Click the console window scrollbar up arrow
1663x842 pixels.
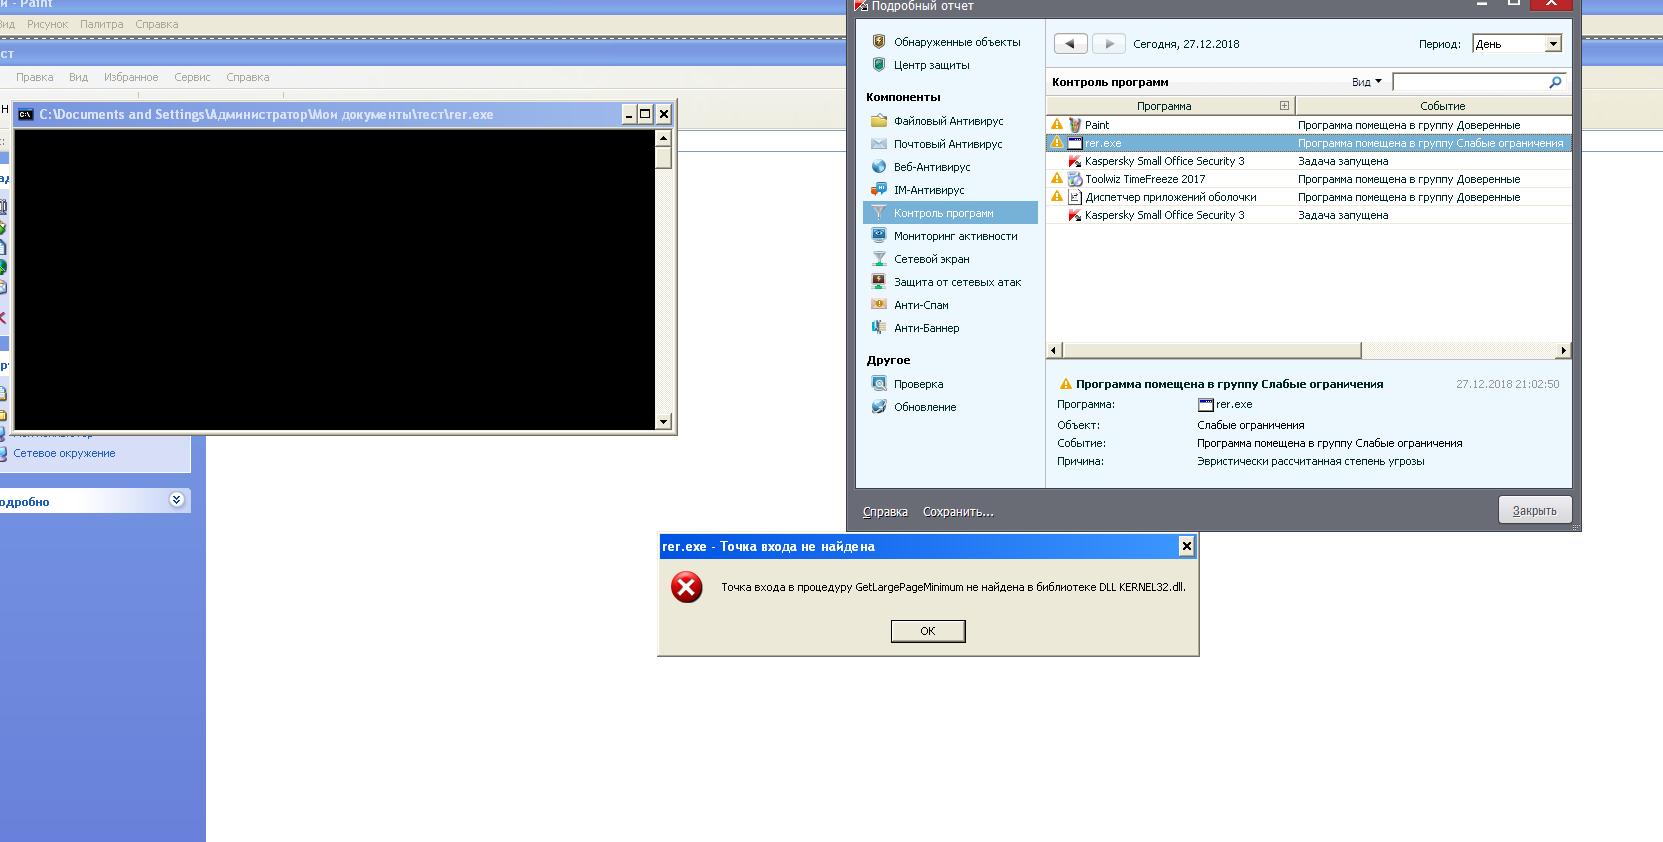(663, 137)
